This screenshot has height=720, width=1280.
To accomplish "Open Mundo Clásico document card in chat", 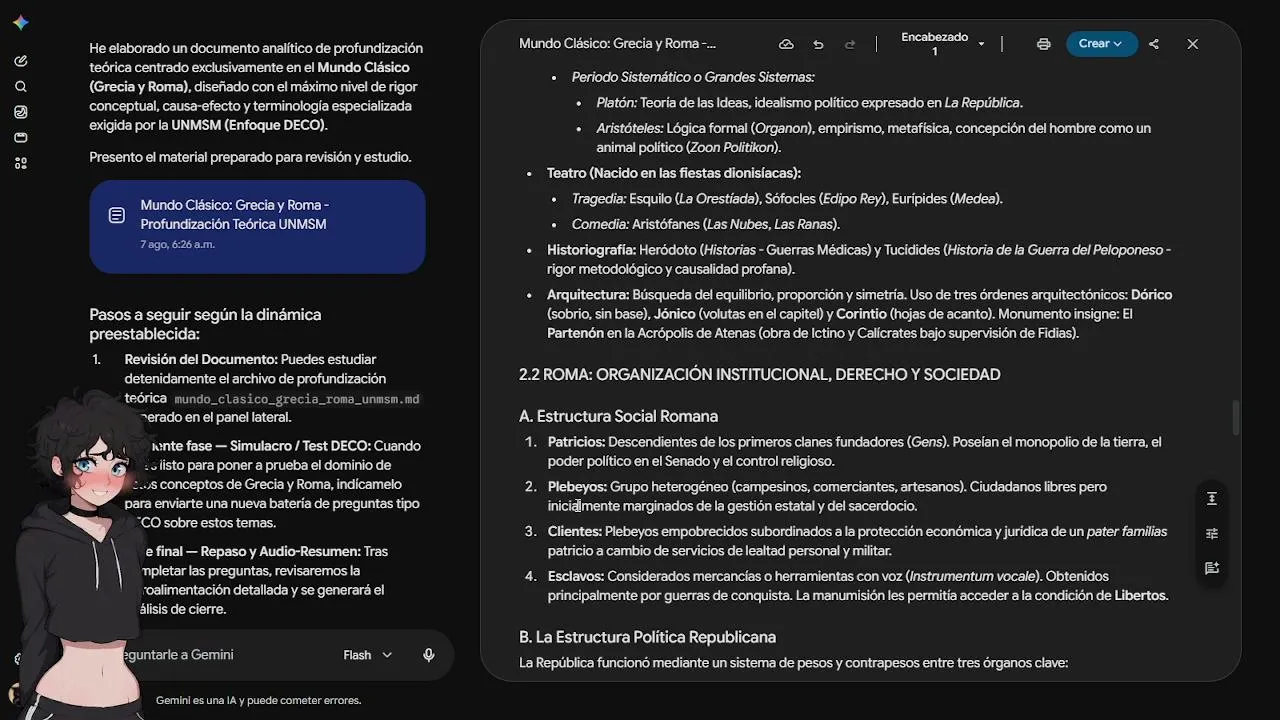I will [x=257, y=227].
